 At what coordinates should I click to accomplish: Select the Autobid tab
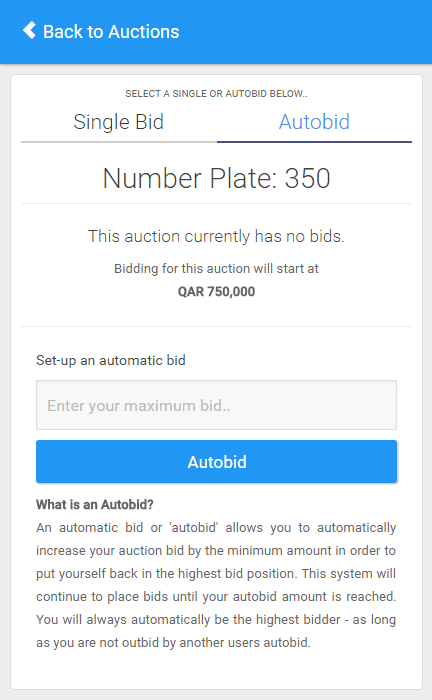coord(314,122)
